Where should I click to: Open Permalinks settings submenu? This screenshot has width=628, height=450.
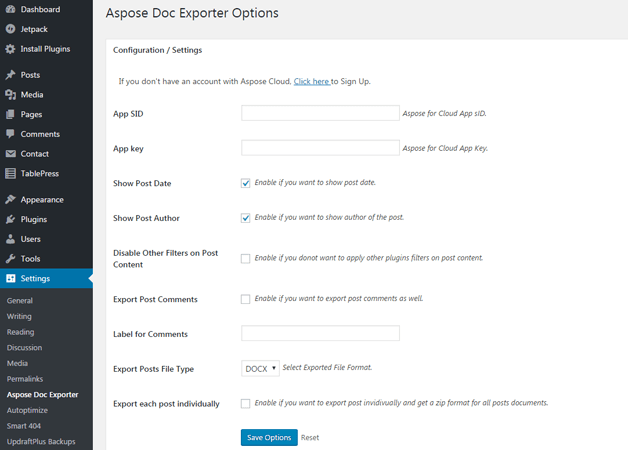tap(25, 379)
